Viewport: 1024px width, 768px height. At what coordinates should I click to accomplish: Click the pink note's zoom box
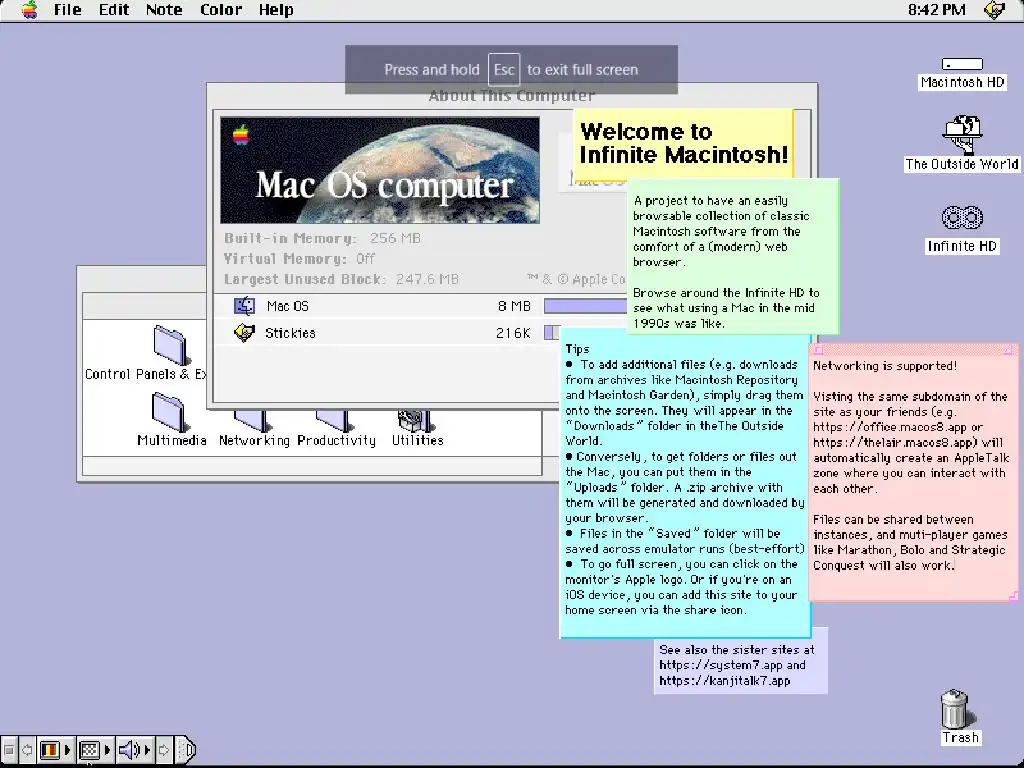point(1009,350)
